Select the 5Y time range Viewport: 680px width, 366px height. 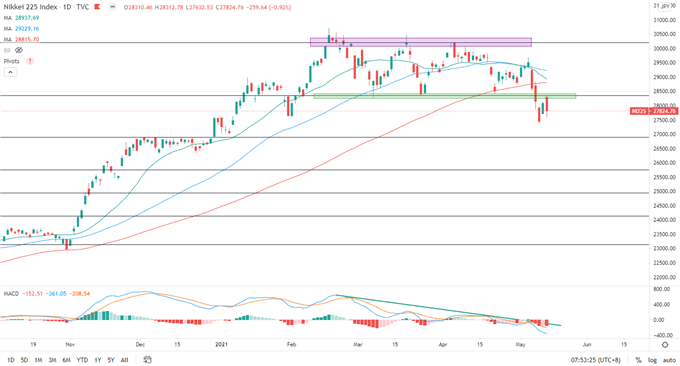point(111,360)
